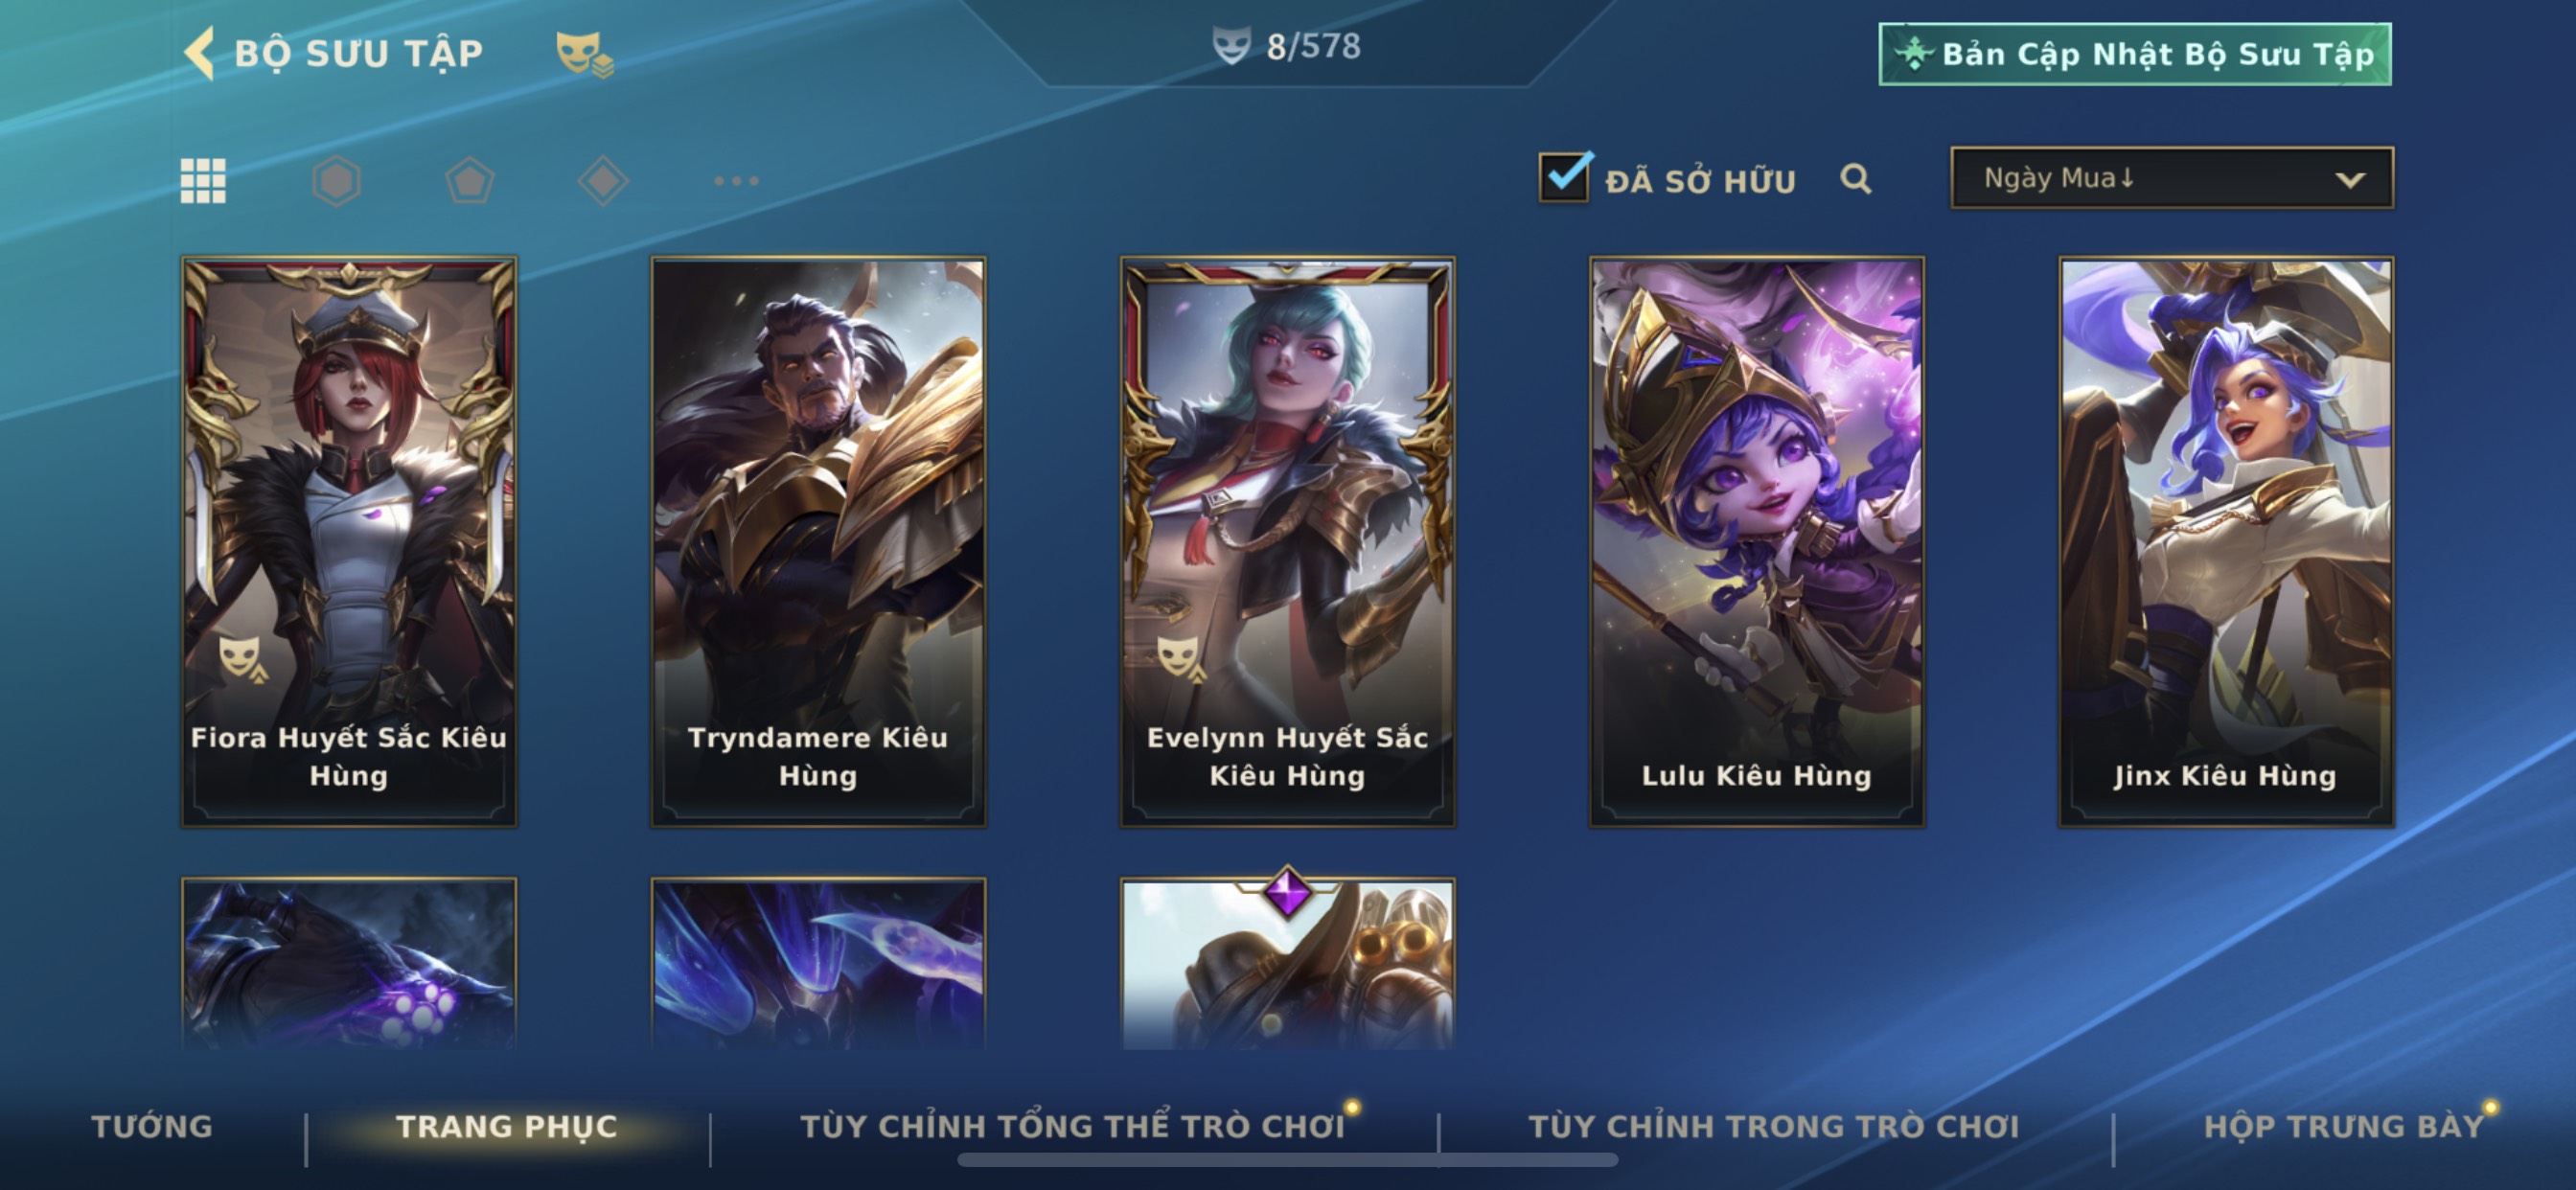Viewport: 2576px width, 1190px height.
Task: Select the pentagon rarity filter icon
Action: (x=469, y=181)
